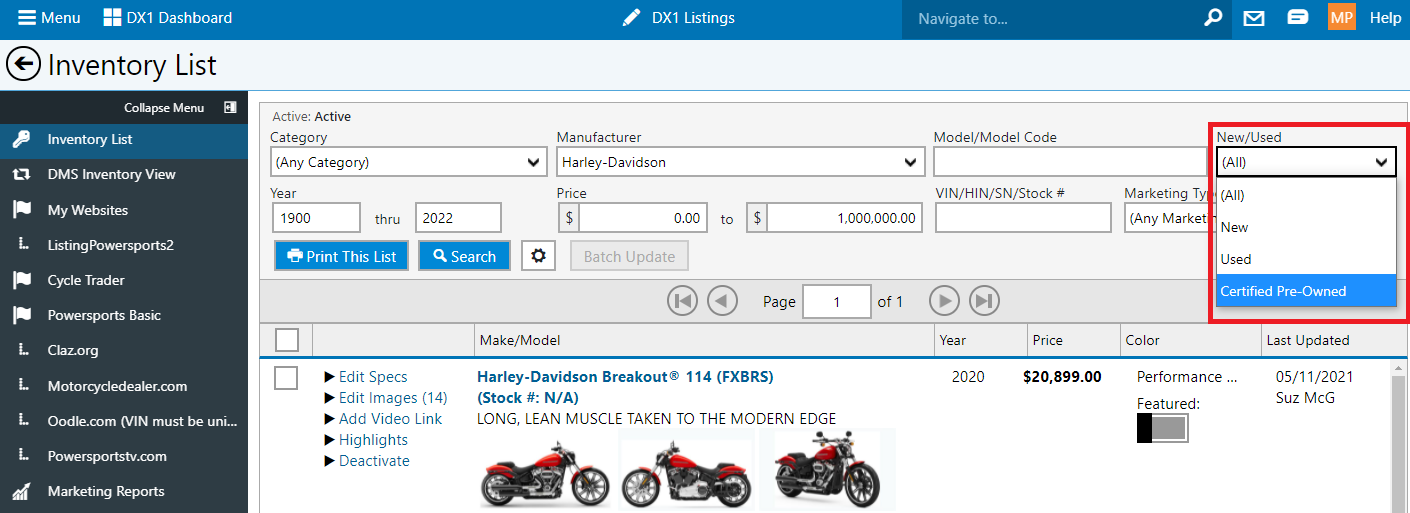Click the blue Search button
Image resolution: width=1410 pixels, height=513 pixels.
464,256
